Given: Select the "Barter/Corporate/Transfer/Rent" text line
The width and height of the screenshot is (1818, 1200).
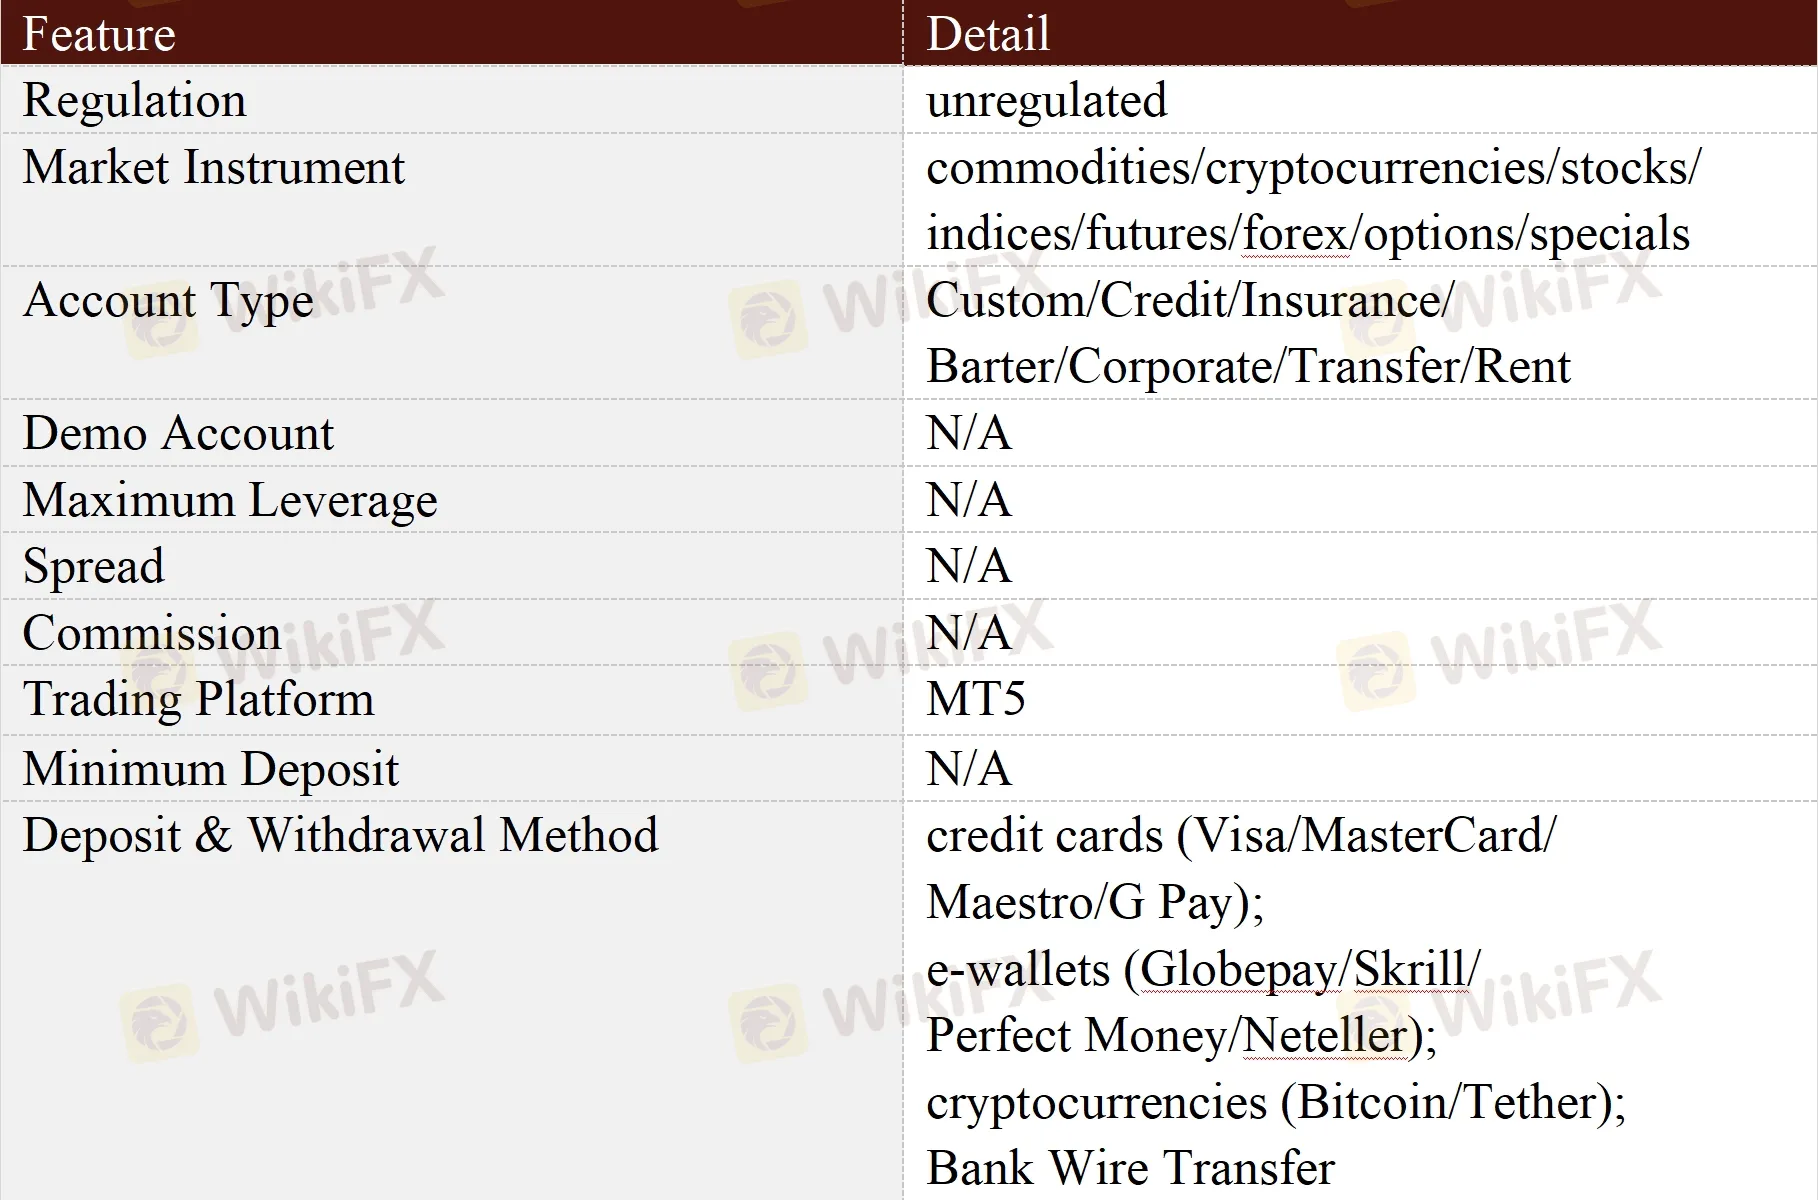Looking at the screenshot, I should coord(1248,367).
